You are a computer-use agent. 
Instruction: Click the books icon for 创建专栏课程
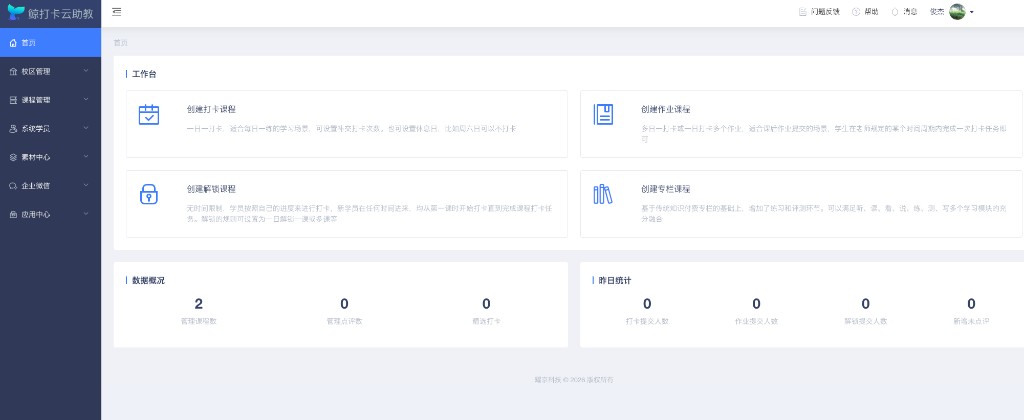tap(602, 194)
